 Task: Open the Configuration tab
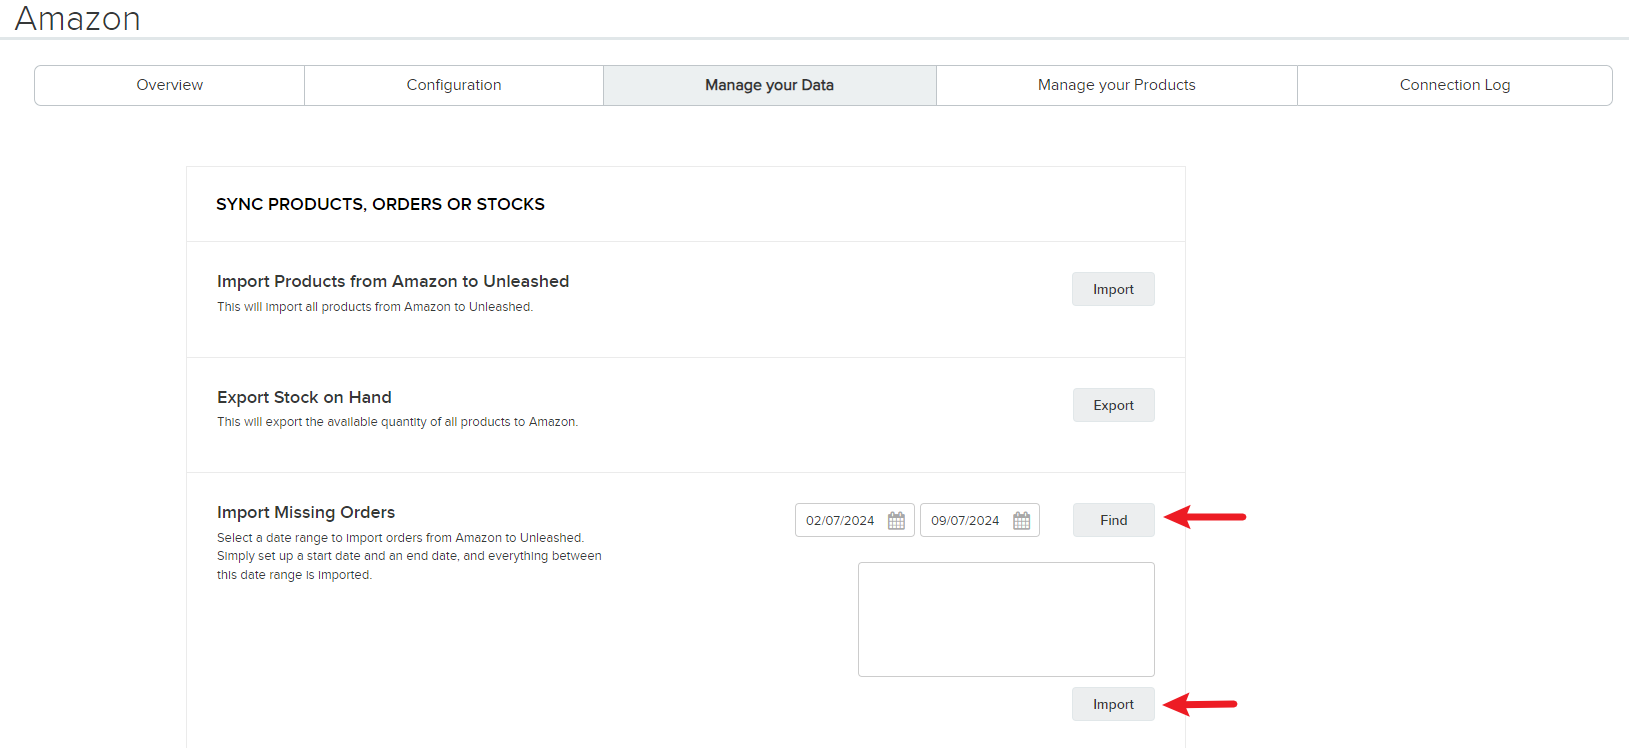(454, 85)
